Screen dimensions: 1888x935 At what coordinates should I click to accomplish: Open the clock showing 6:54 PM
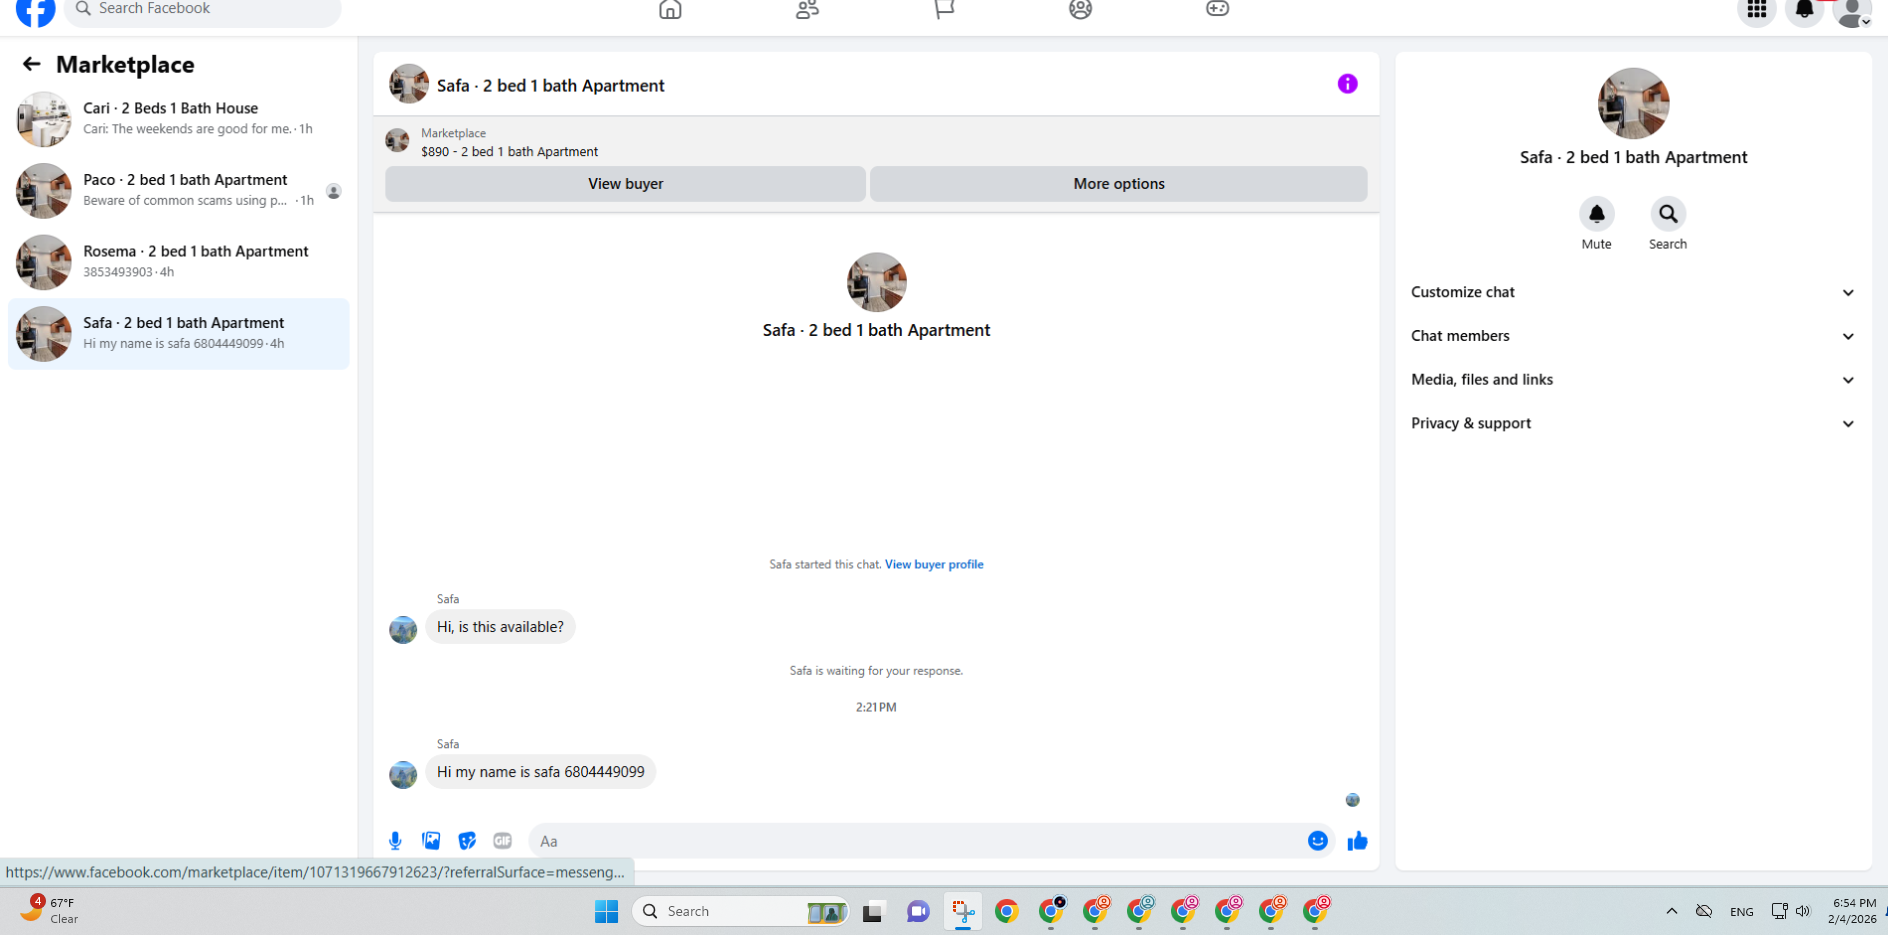point(1852,911)
